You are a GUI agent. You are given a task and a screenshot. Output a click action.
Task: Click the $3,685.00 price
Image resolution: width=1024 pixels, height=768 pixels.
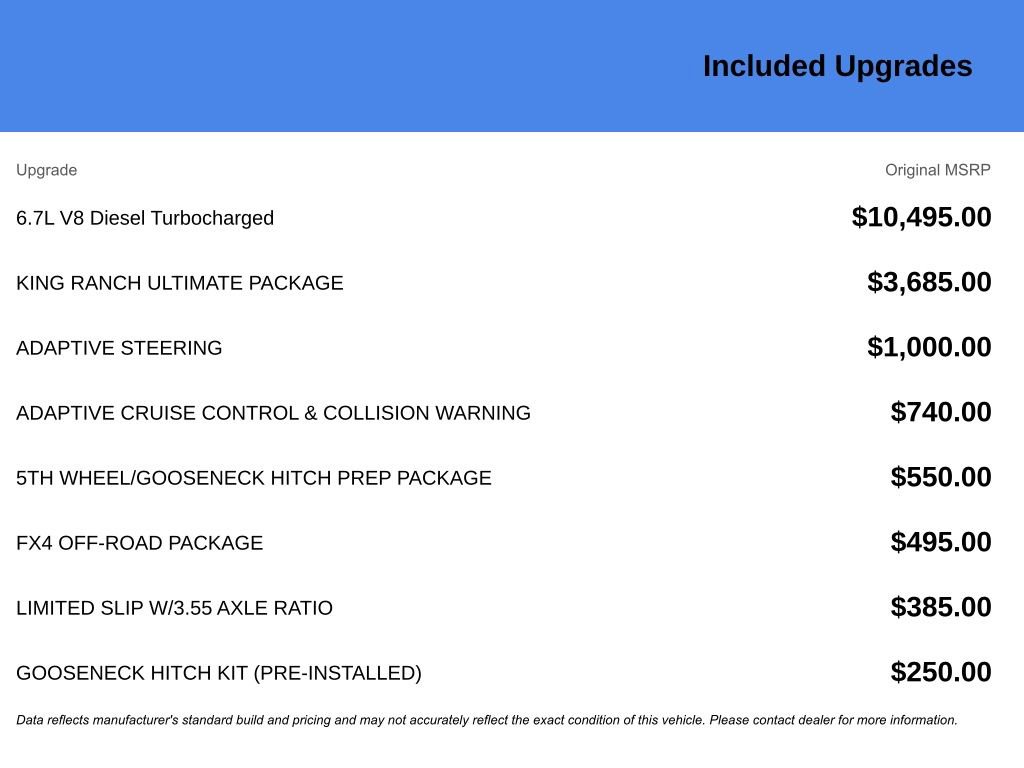[929, 282]
